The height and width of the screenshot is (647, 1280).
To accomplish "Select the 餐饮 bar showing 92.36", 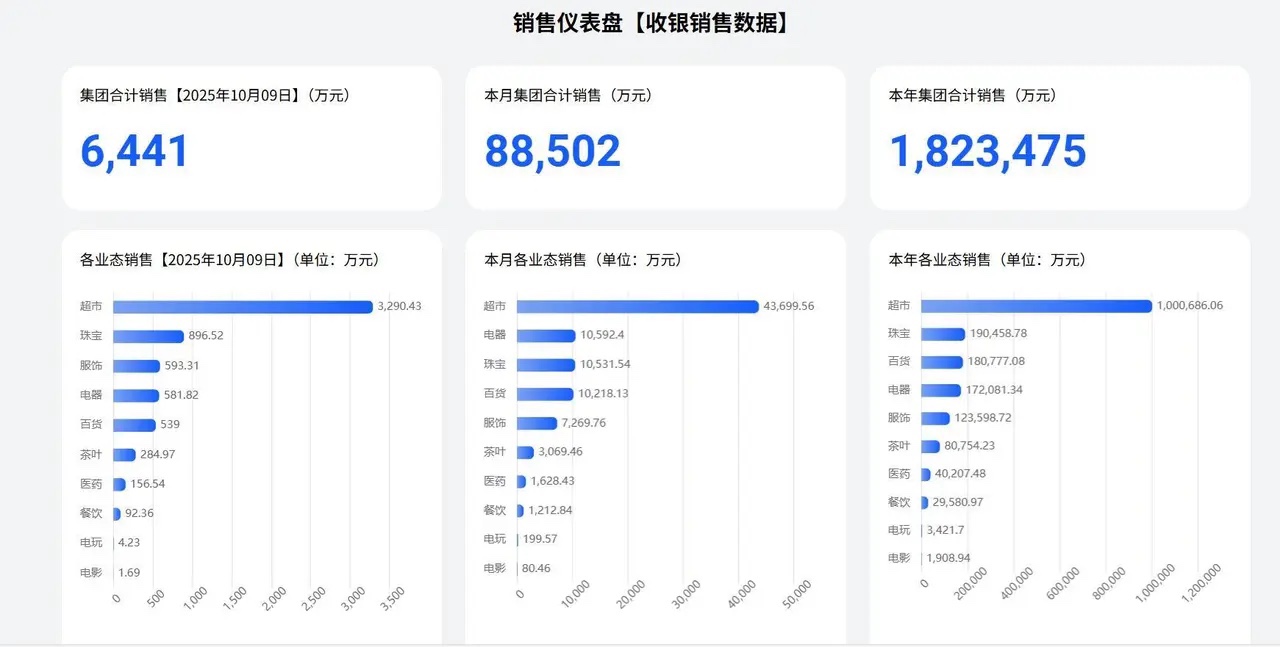I will (117, 514).
